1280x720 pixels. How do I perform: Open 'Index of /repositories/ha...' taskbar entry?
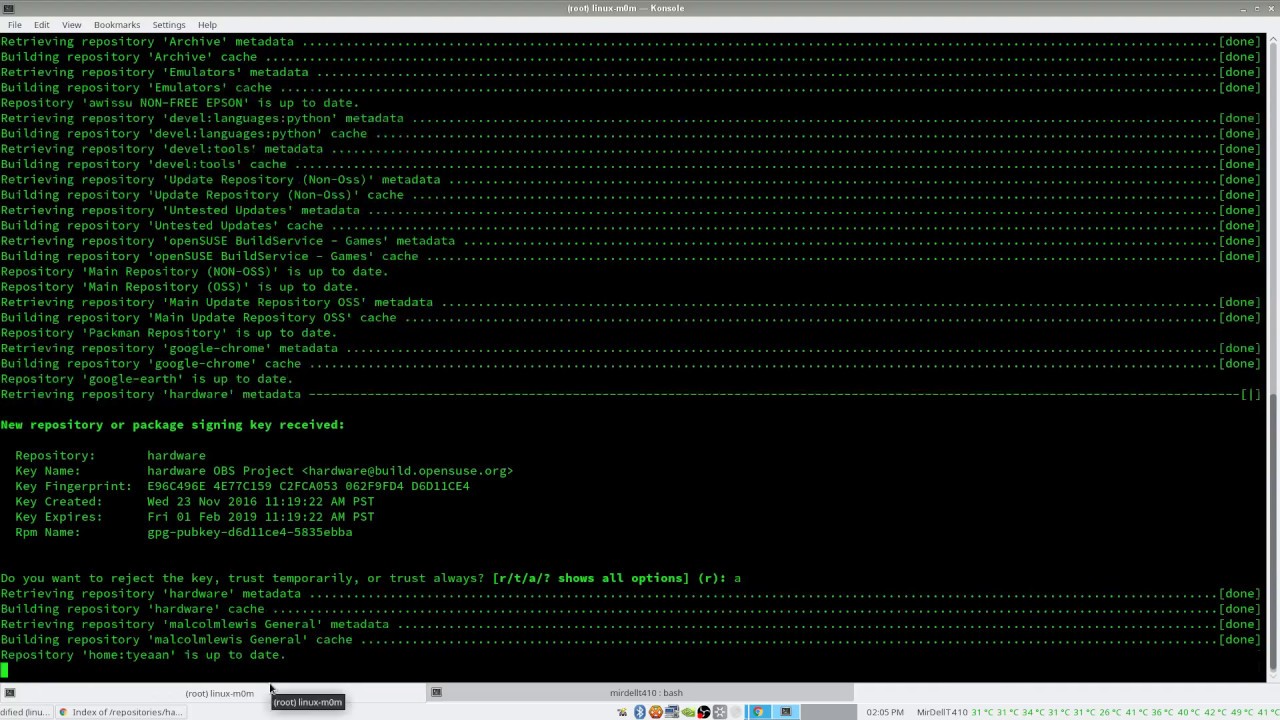pyautogui.click(x=121, y=712)
